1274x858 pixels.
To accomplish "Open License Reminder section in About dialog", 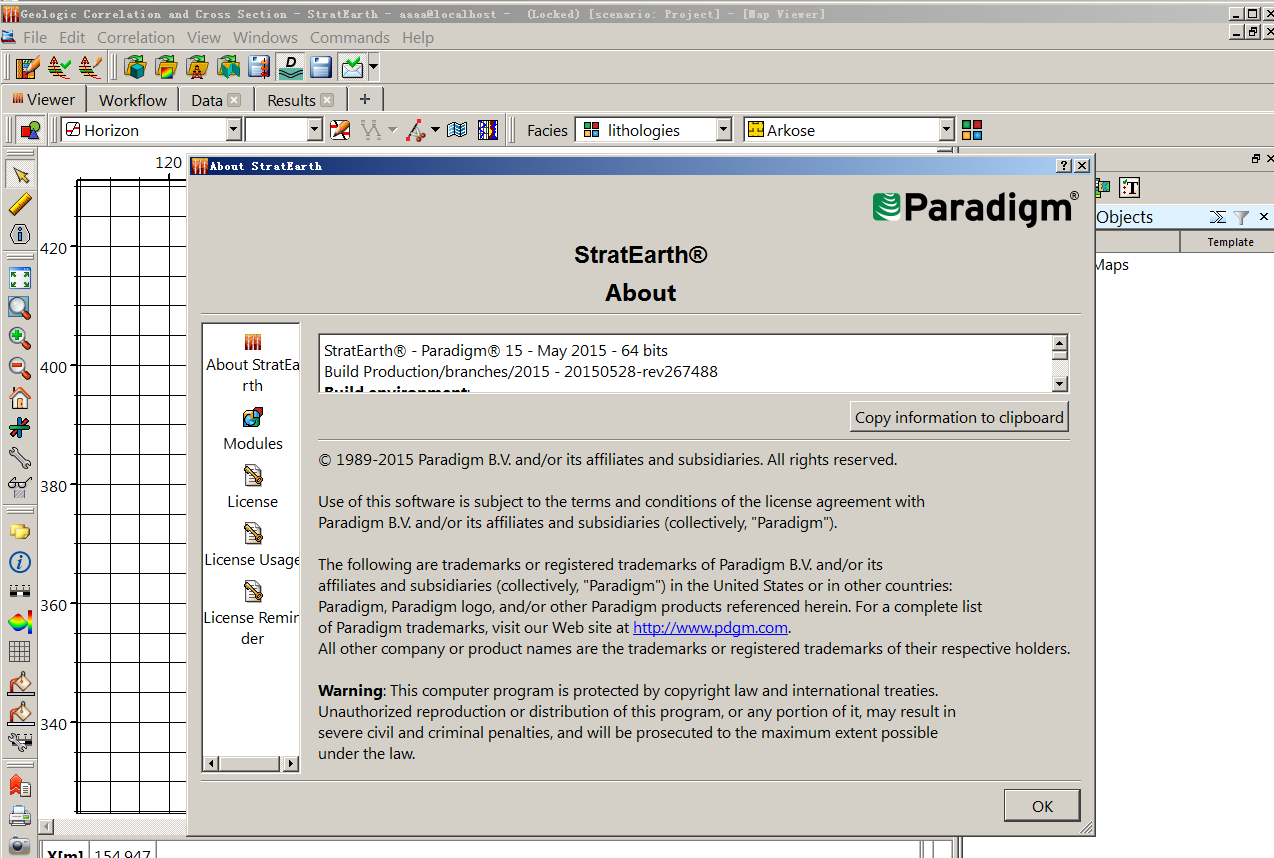I will tap(253, 614).
